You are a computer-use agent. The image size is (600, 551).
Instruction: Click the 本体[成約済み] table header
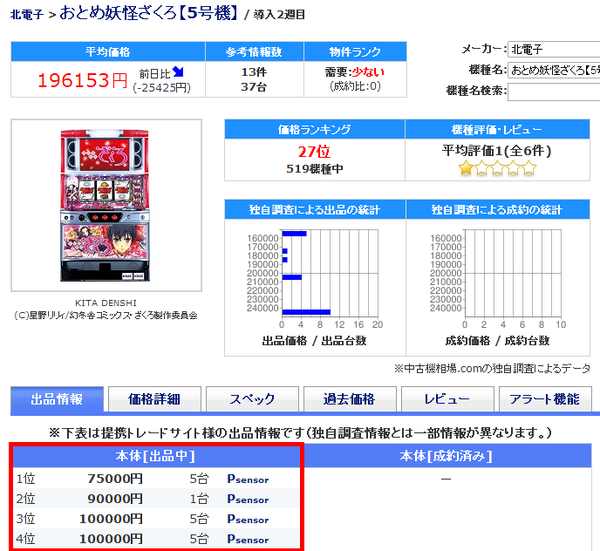coord(446,456)
